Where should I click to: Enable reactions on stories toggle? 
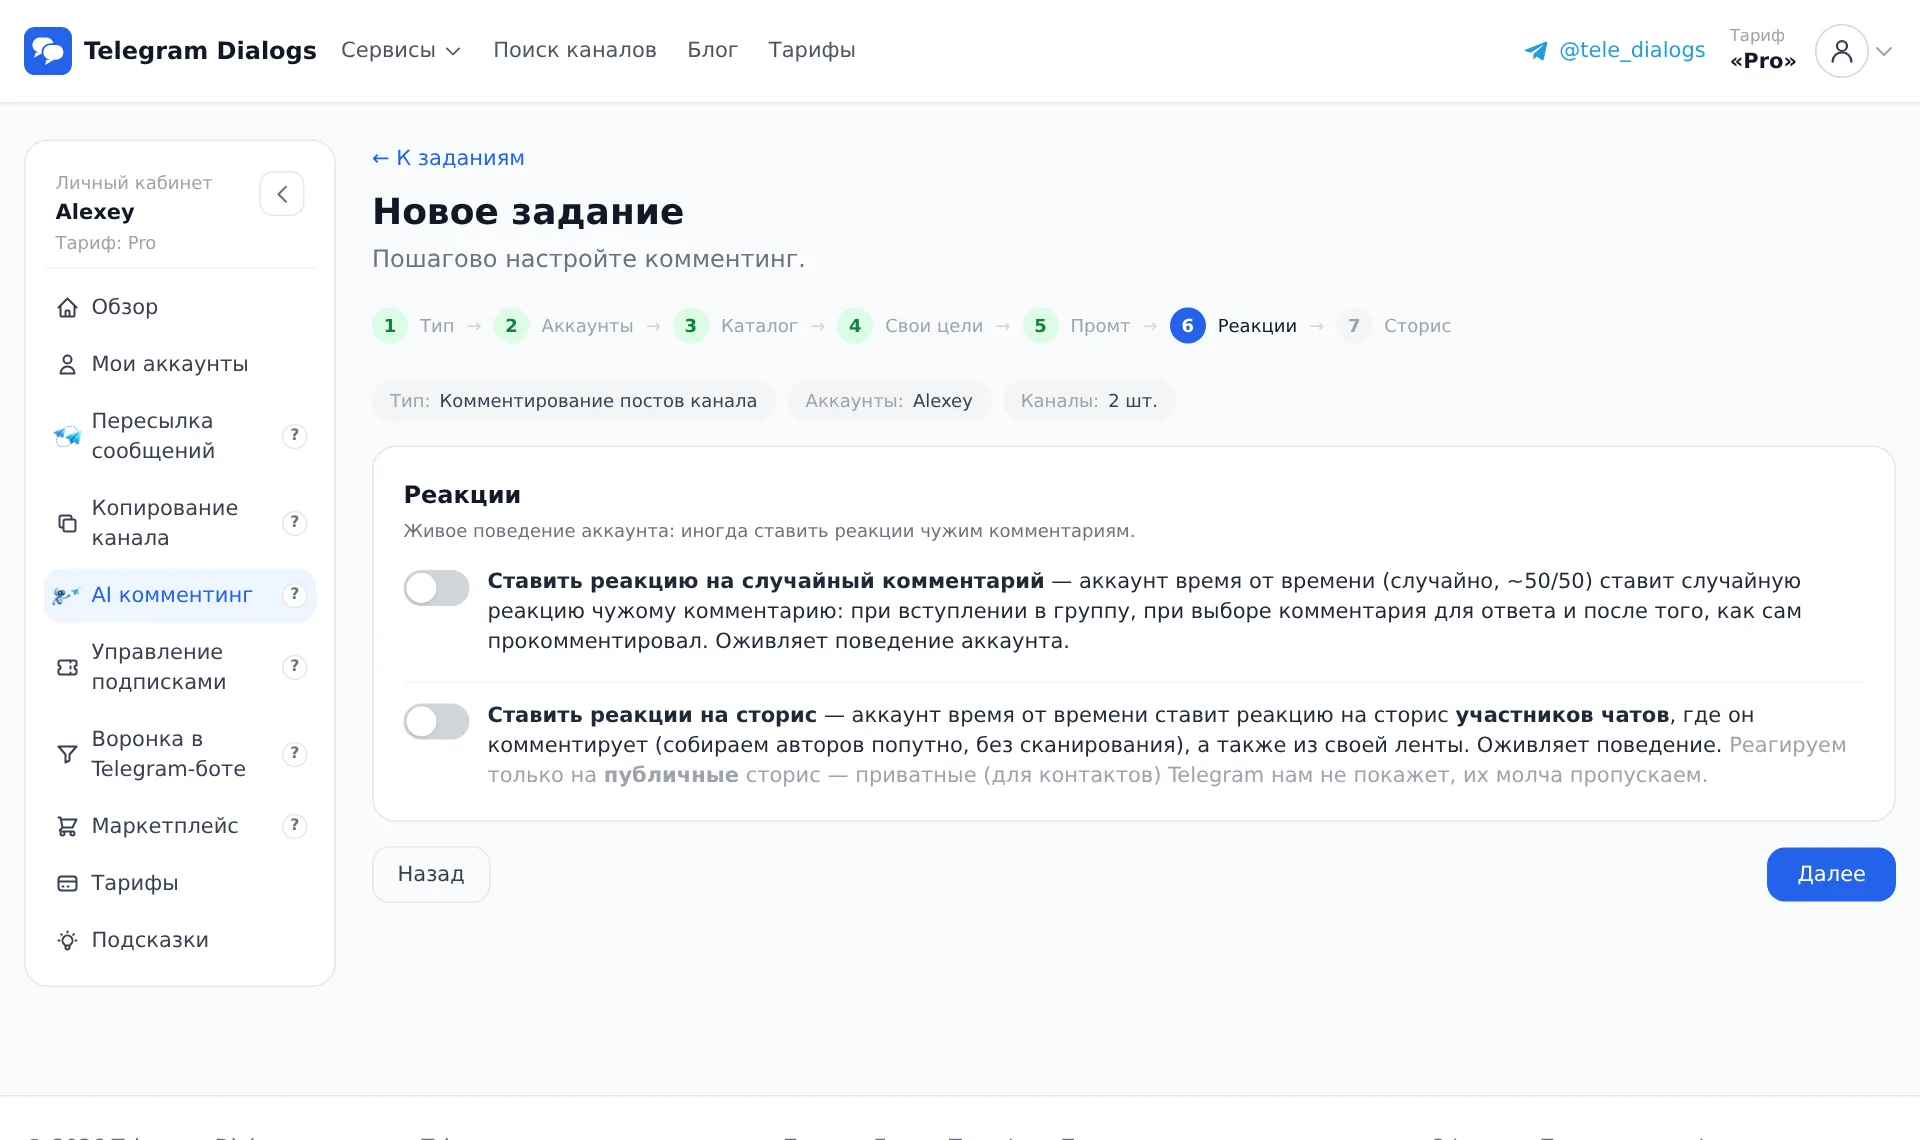(x=436, y=721)
